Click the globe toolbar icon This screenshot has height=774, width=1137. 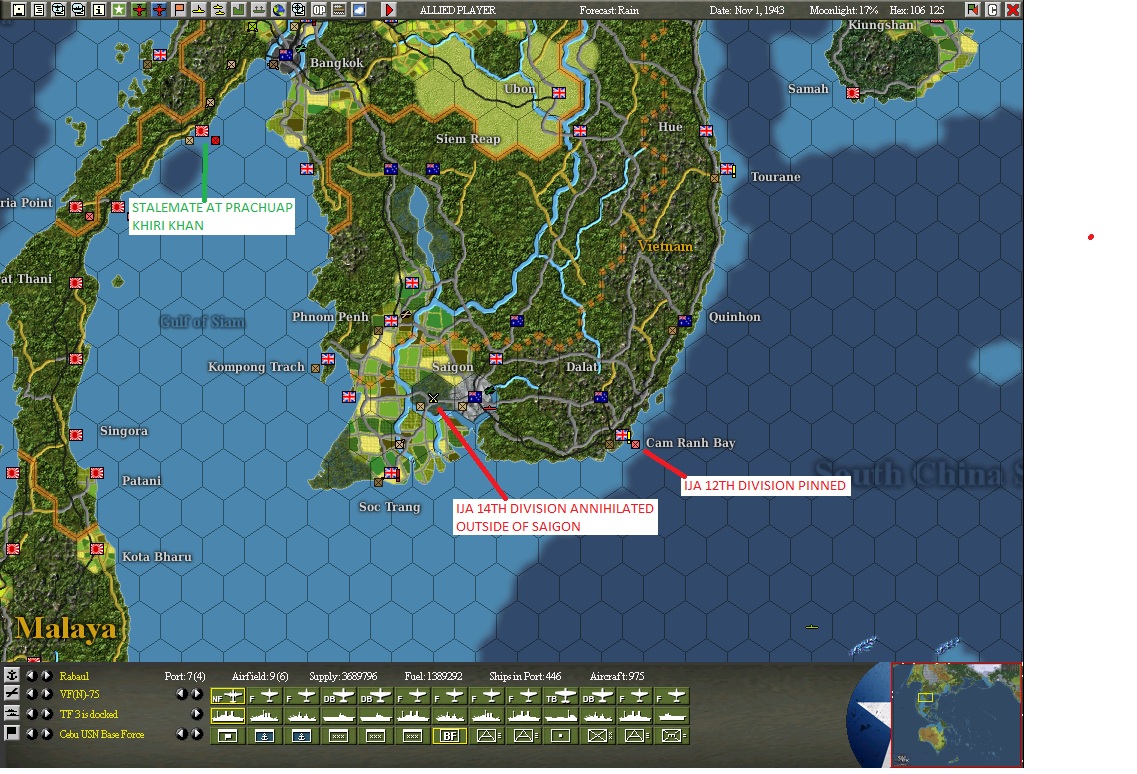[278, 9]
